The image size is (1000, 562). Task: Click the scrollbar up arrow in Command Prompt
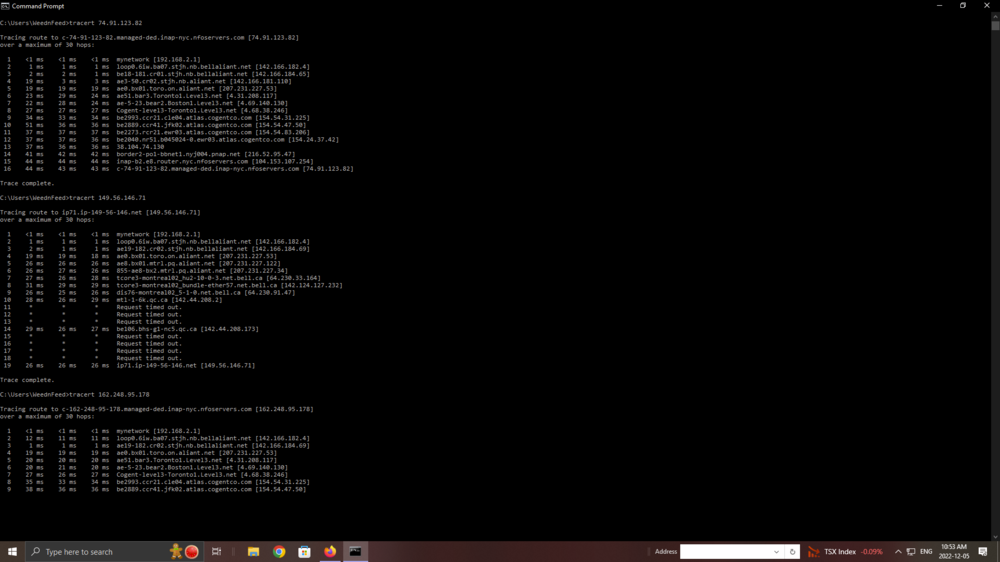tap(995, 16)
